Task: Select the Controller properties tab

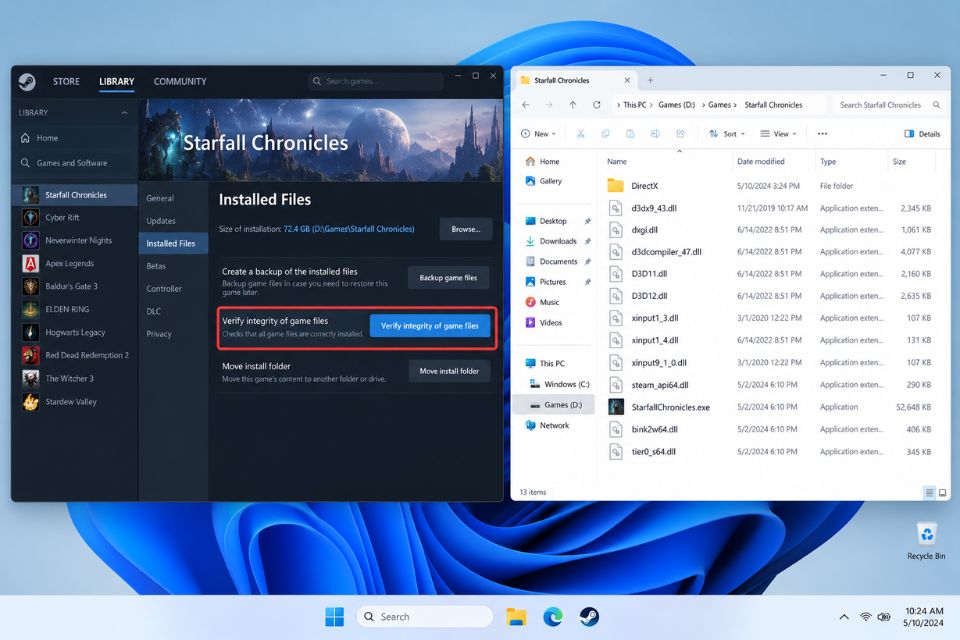Action: [x=164, y=289]
